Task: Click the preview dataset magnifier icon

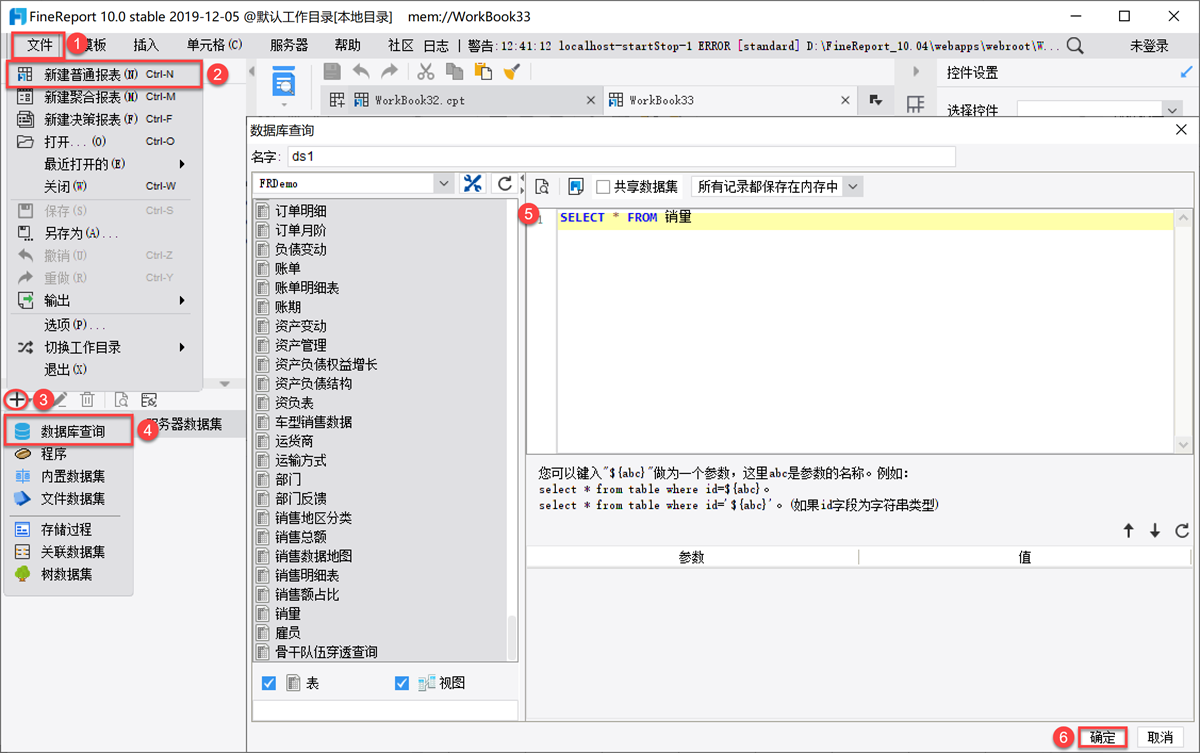Action: 121,399
